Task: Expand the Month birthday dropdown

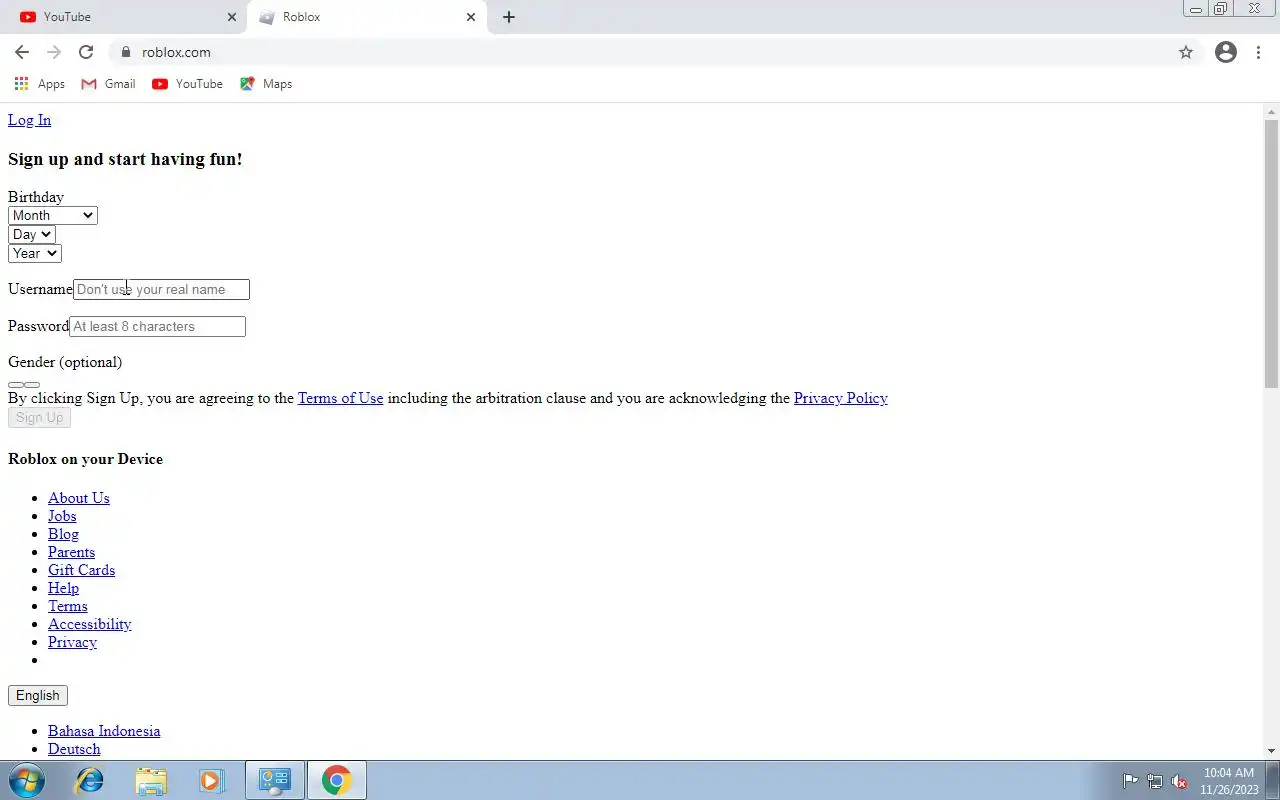Action: point(53,216)
